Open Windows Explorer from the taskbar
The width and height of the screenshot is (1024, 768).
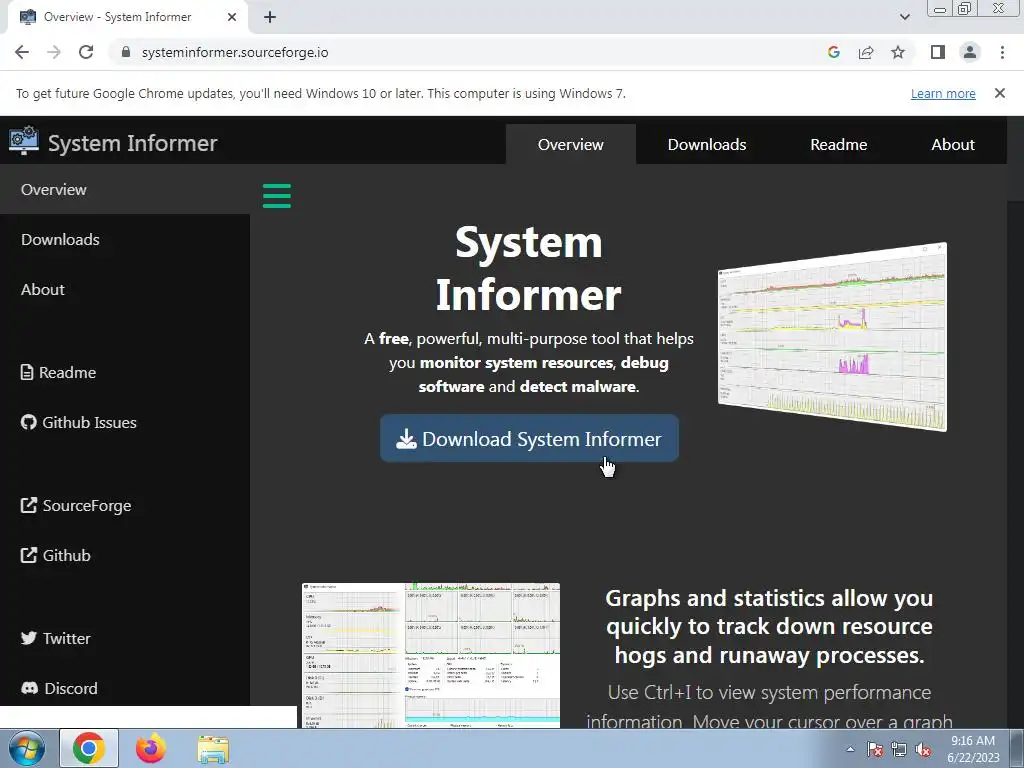click(x=213, y=749)
